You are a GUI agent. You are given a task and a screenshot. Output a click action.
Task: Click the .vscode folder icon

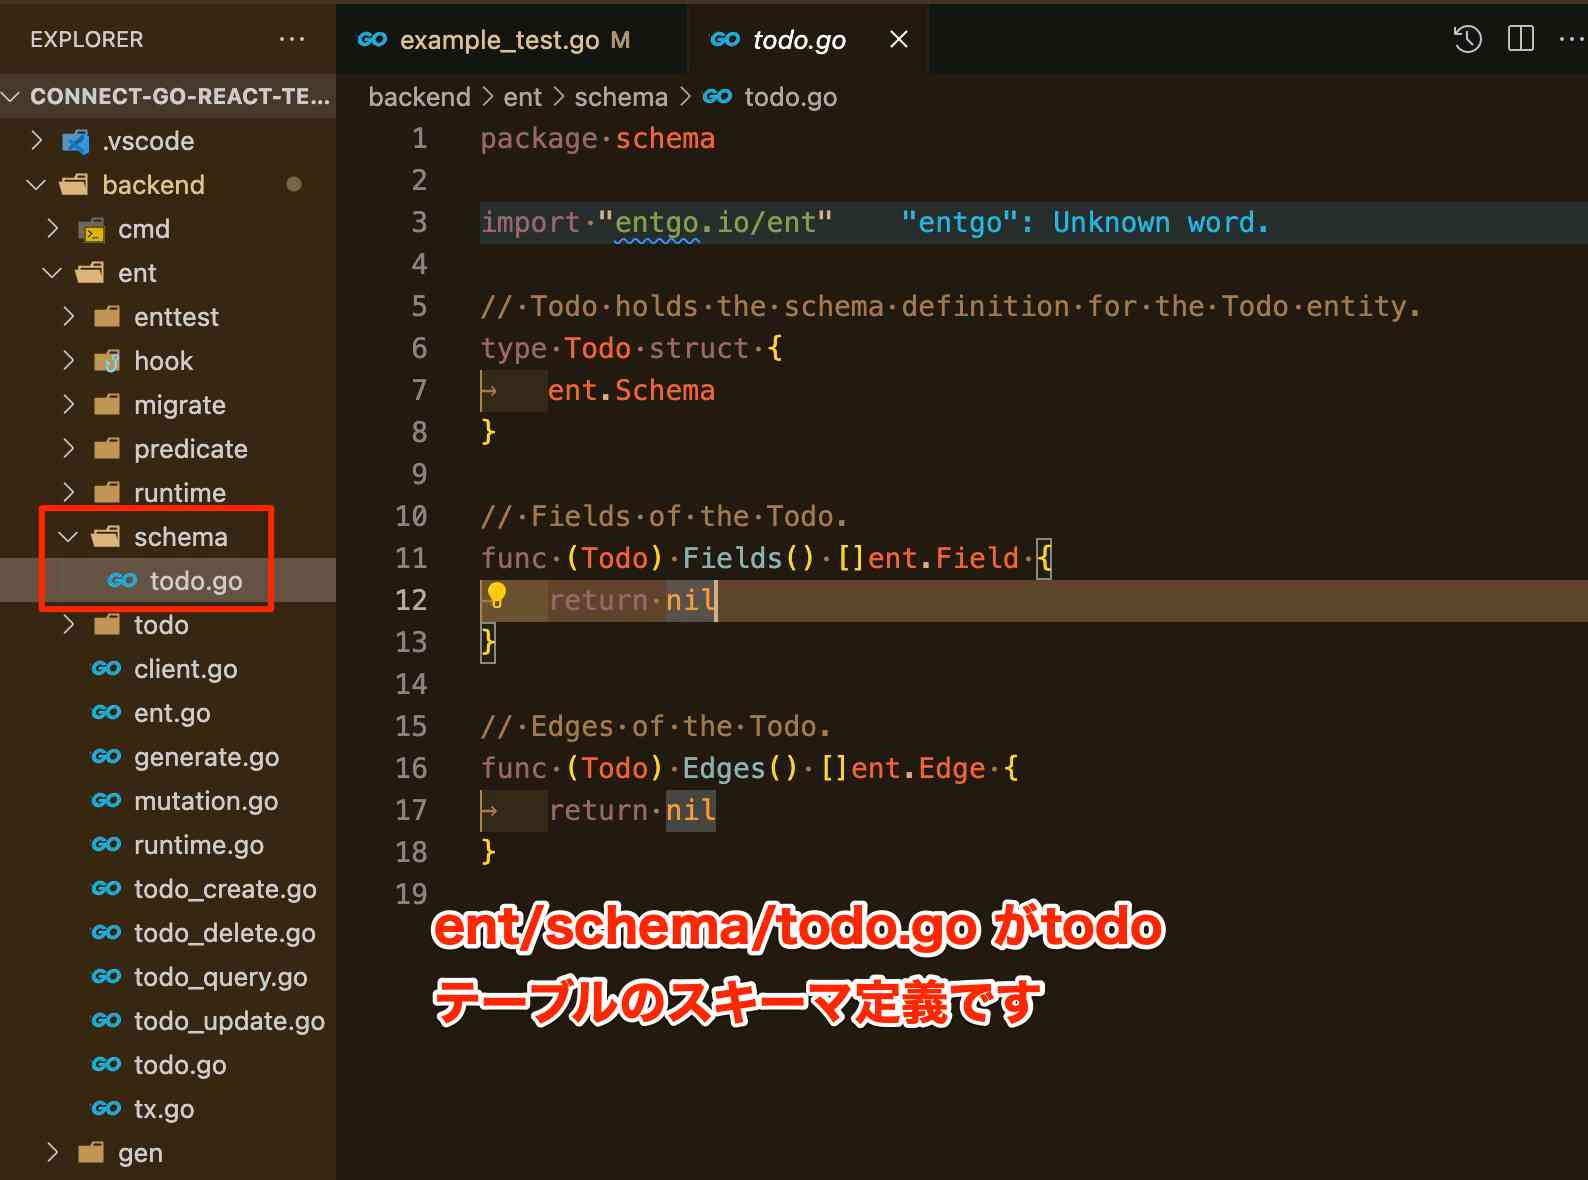75,141
